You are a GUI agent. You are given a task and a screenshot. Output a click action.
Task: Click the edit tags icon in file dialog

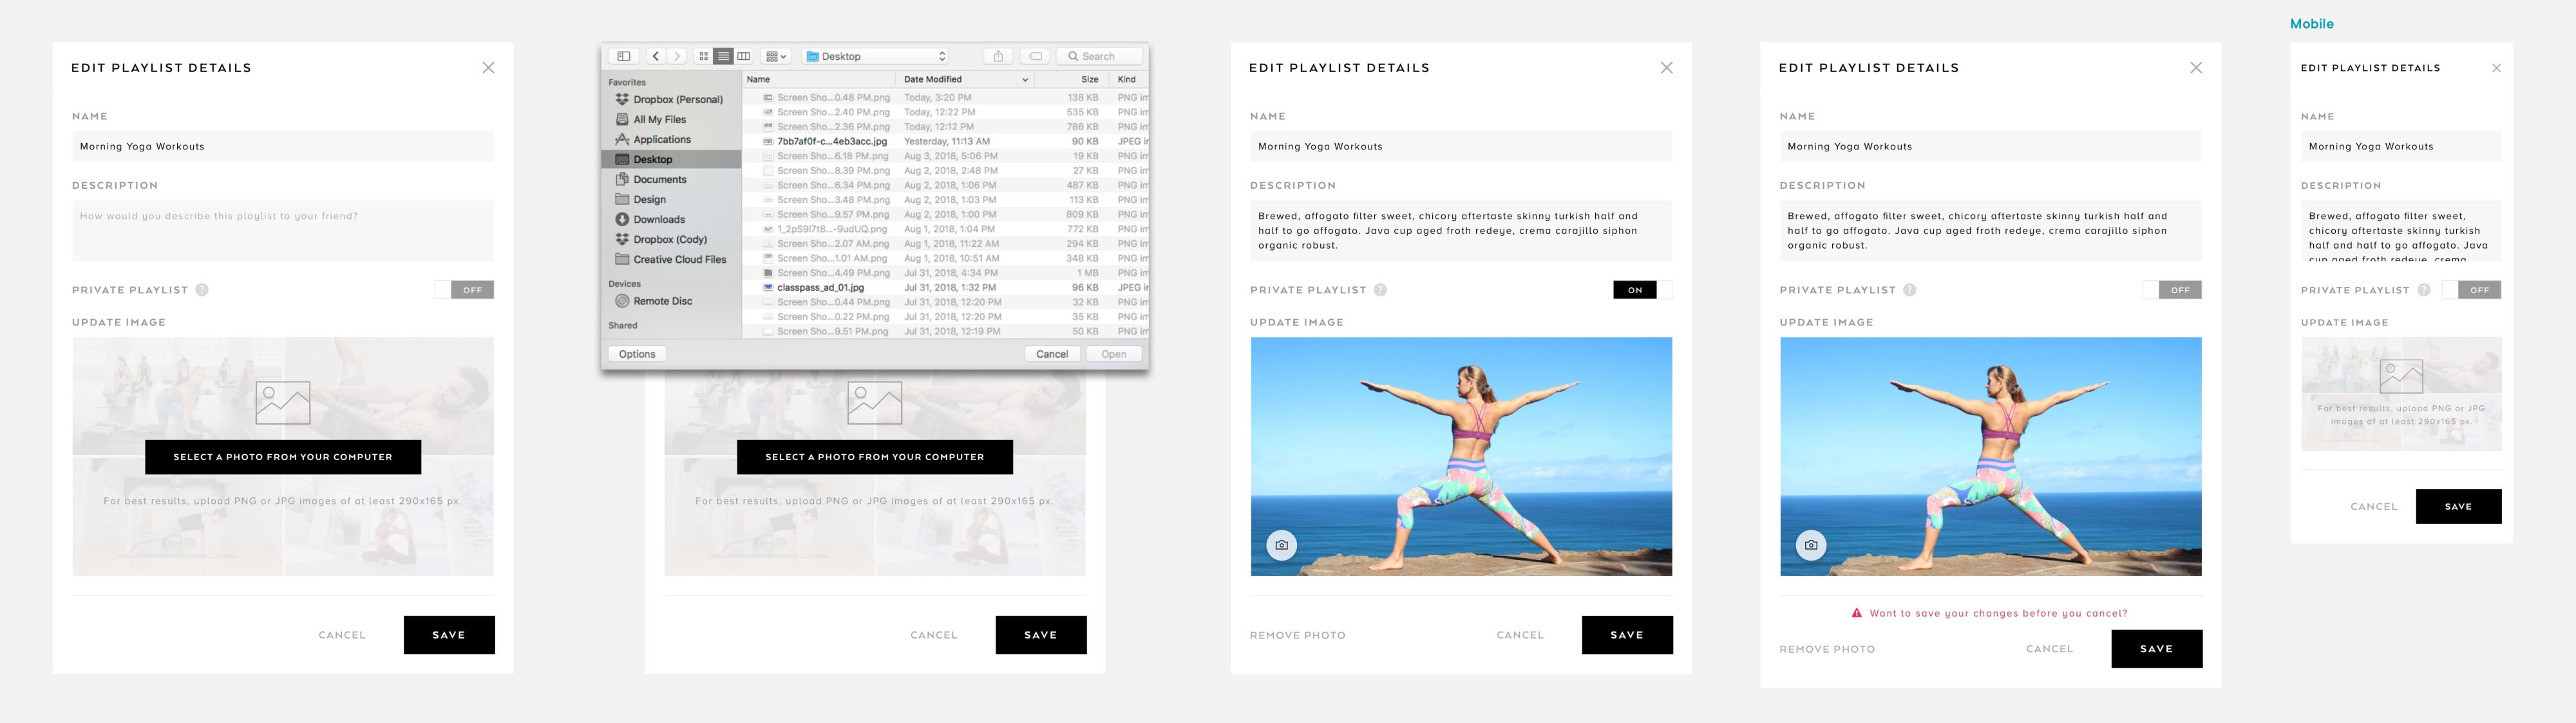point(1036,56)
